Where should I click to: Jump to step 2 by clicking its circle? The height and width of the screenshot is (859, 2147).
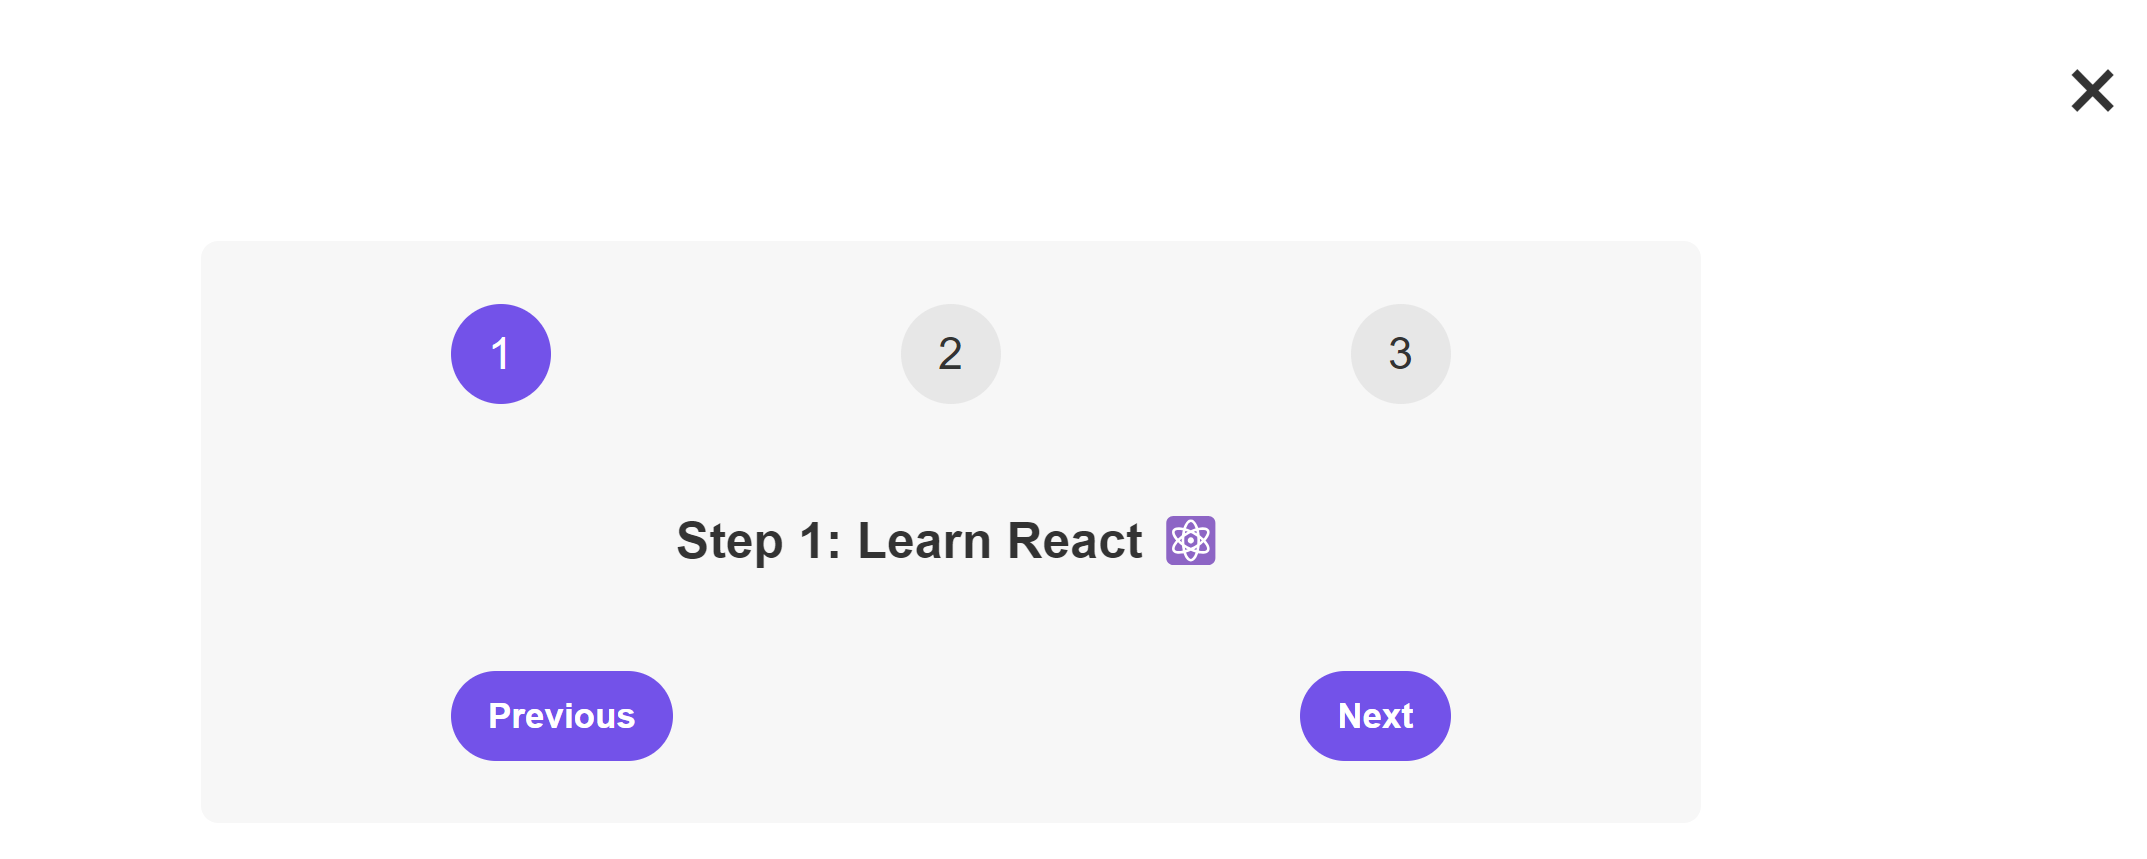[950, 353]
